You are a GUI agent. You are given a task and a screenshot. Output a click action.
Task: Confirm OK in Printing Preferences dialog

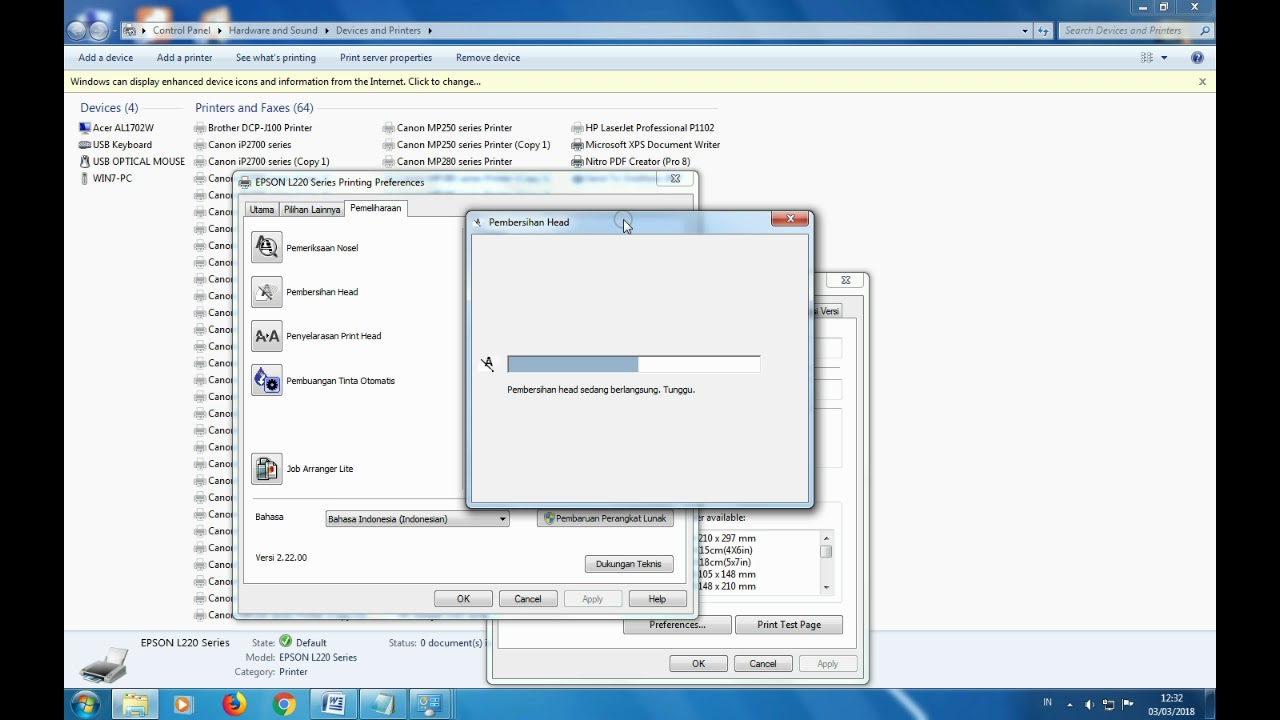[x=463, y=599]
